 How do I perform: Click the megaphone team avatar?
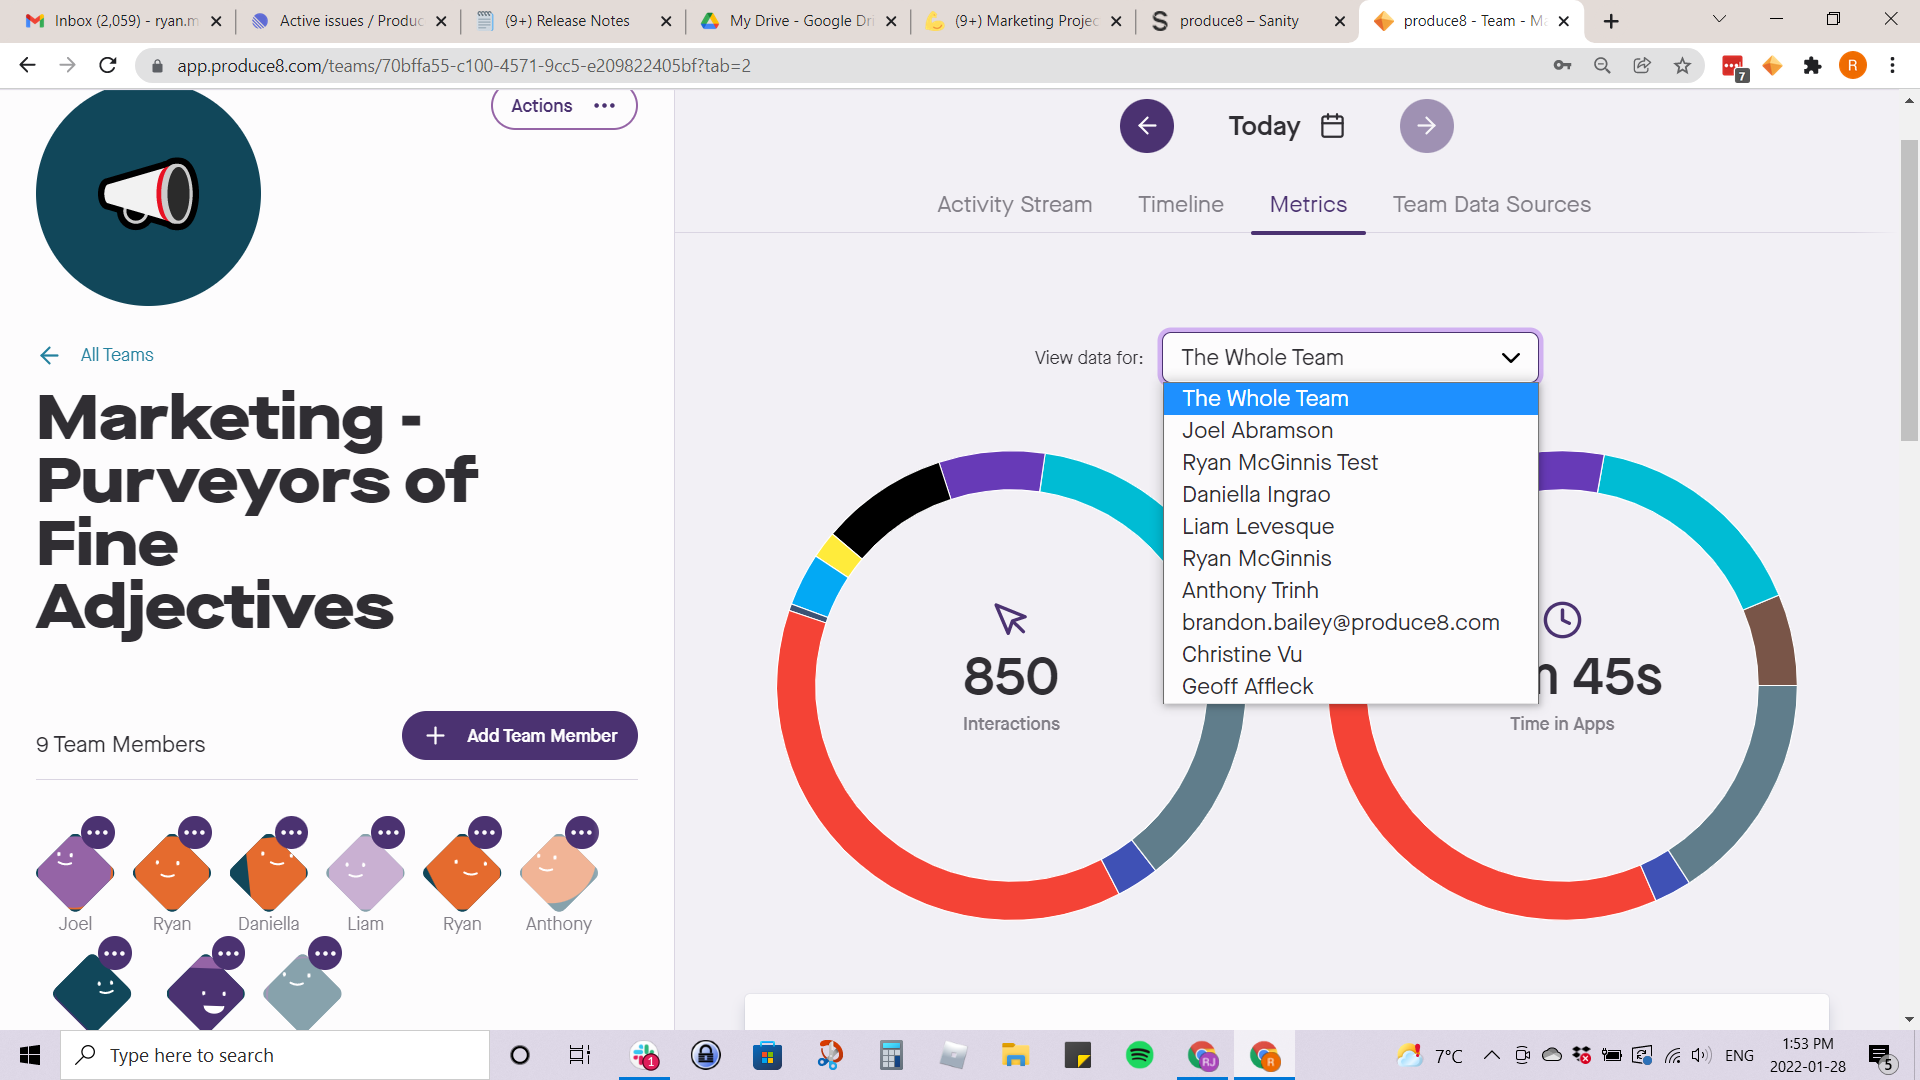pos(148,194)
